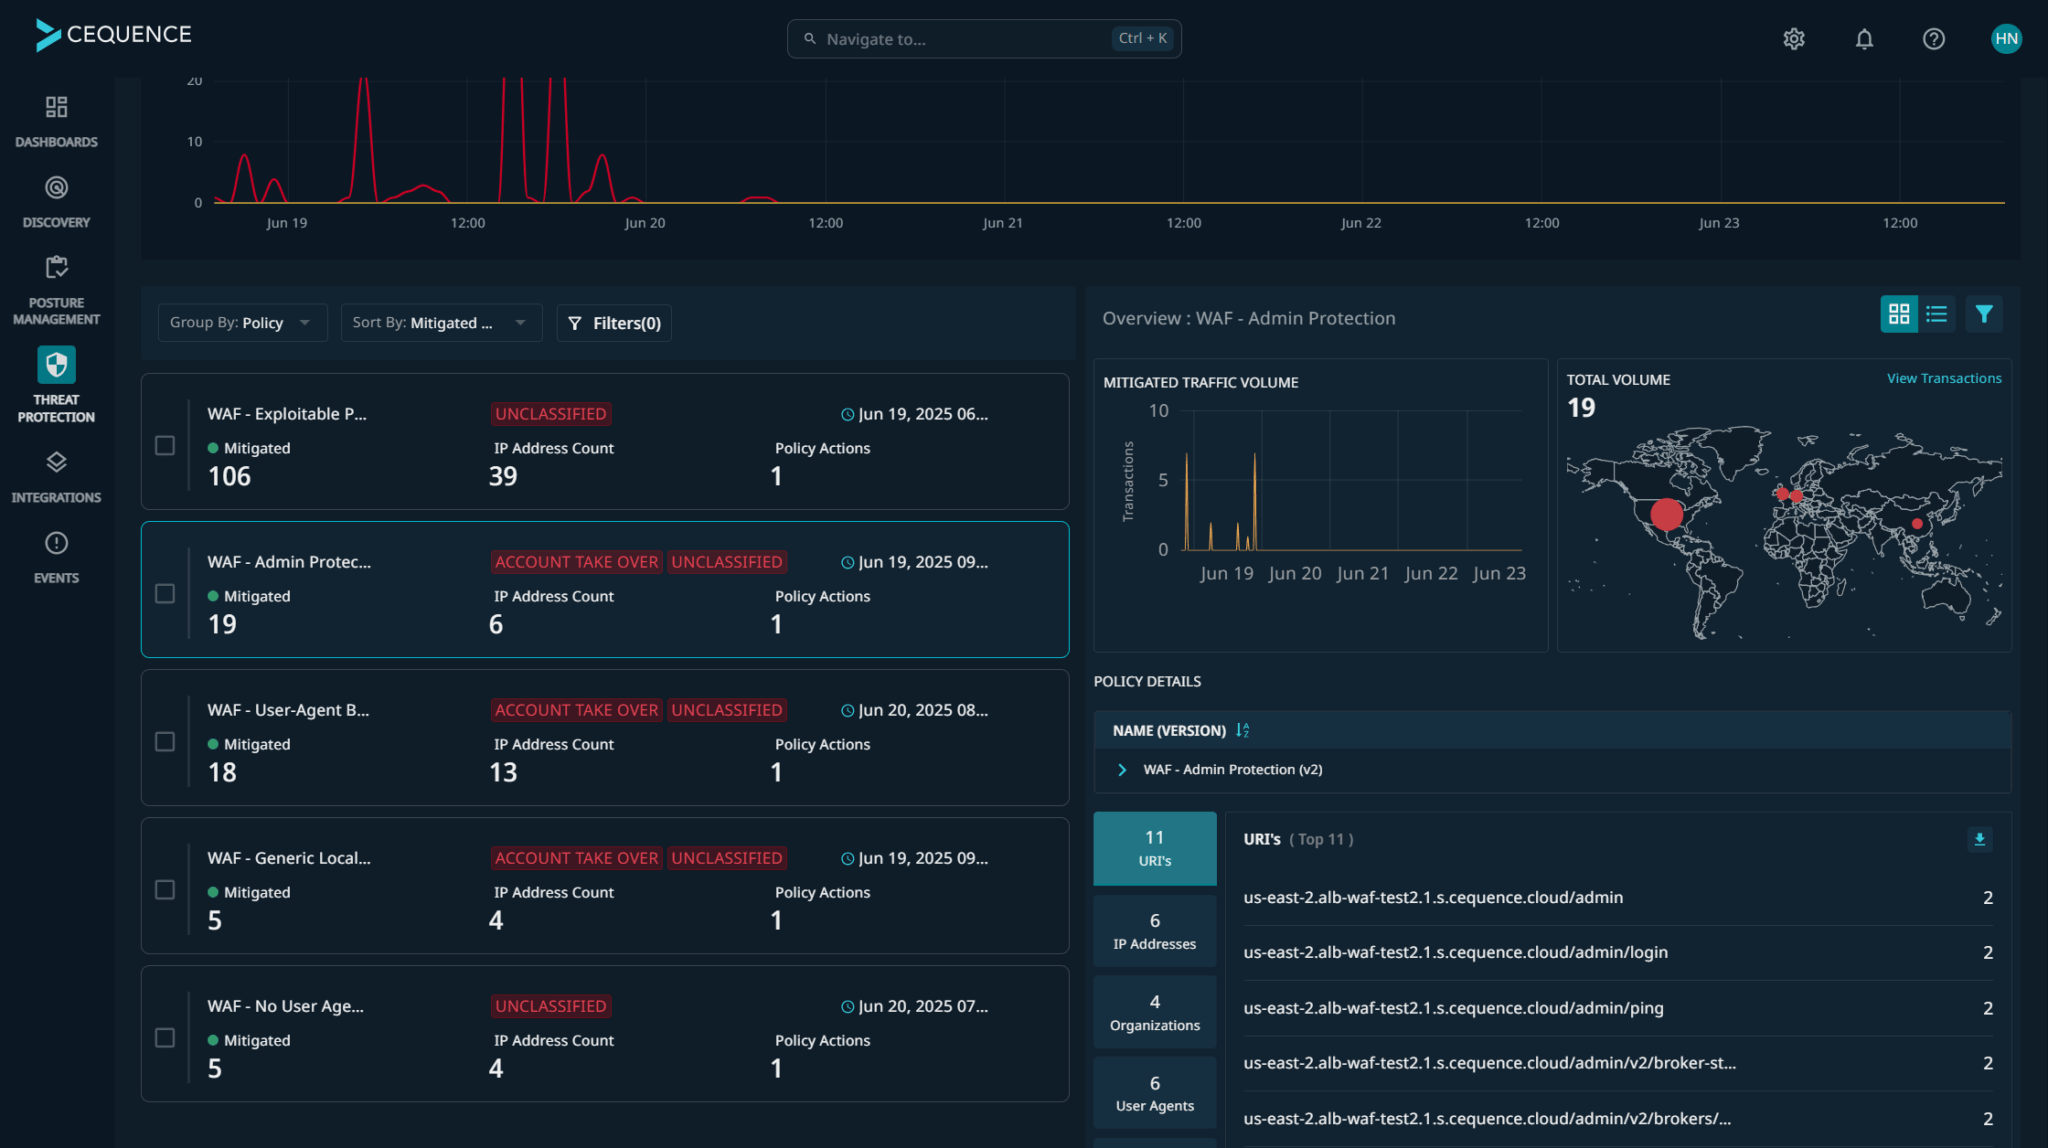Switch to the User Agents tab
2048x1148 pixels.
click(x=1154, y=1092)
